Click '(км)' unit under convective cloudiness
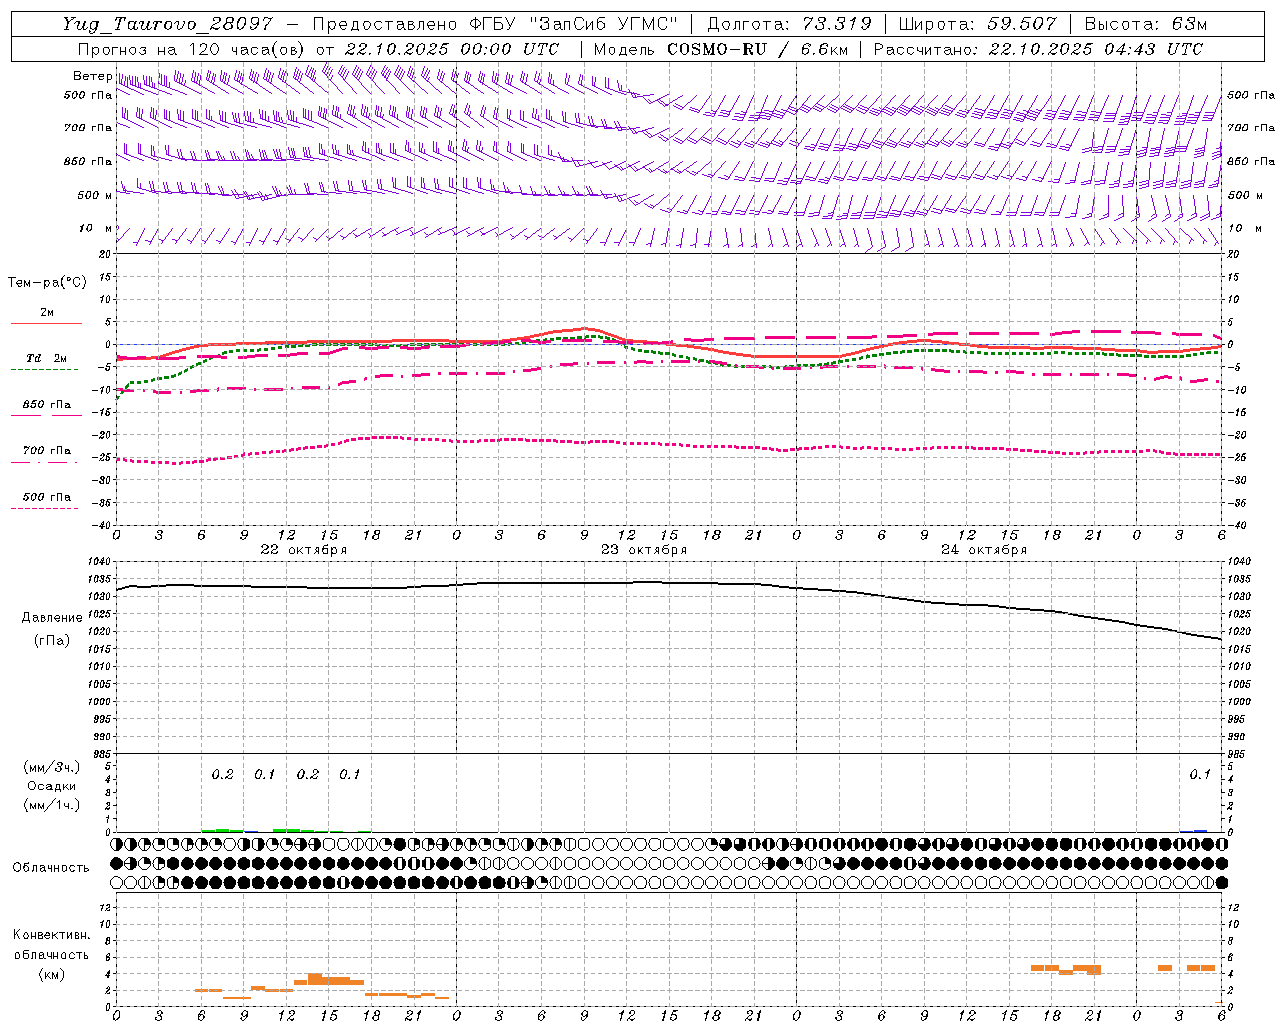 51,974
